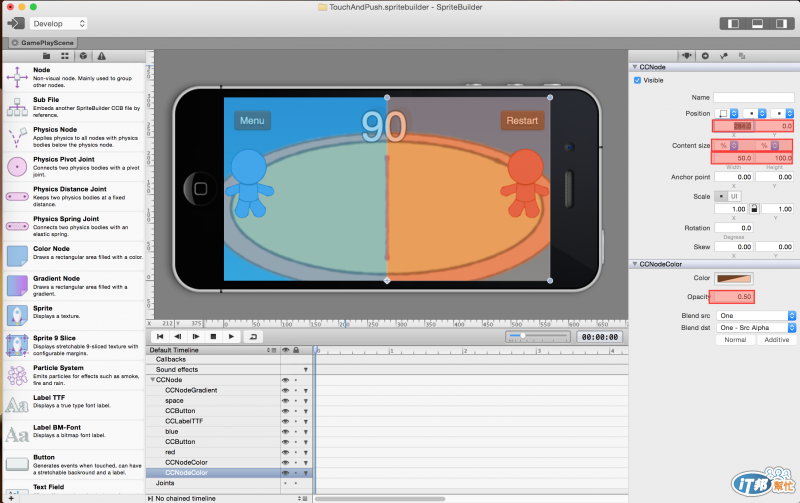
Task: Click the publish icon beside Develop
Action: [x=16, y=23]
